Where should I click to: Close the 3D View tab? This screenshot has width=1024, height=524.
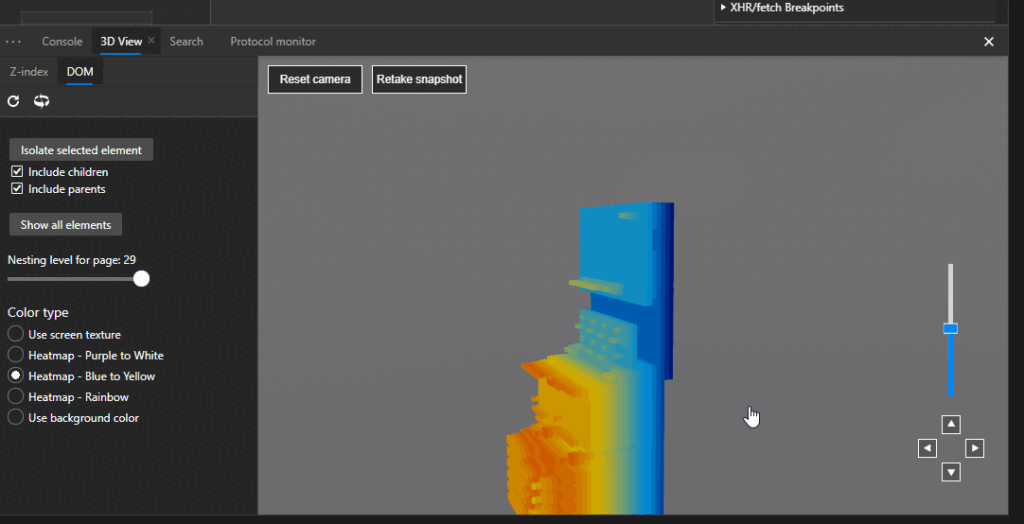tap(152, 41)
